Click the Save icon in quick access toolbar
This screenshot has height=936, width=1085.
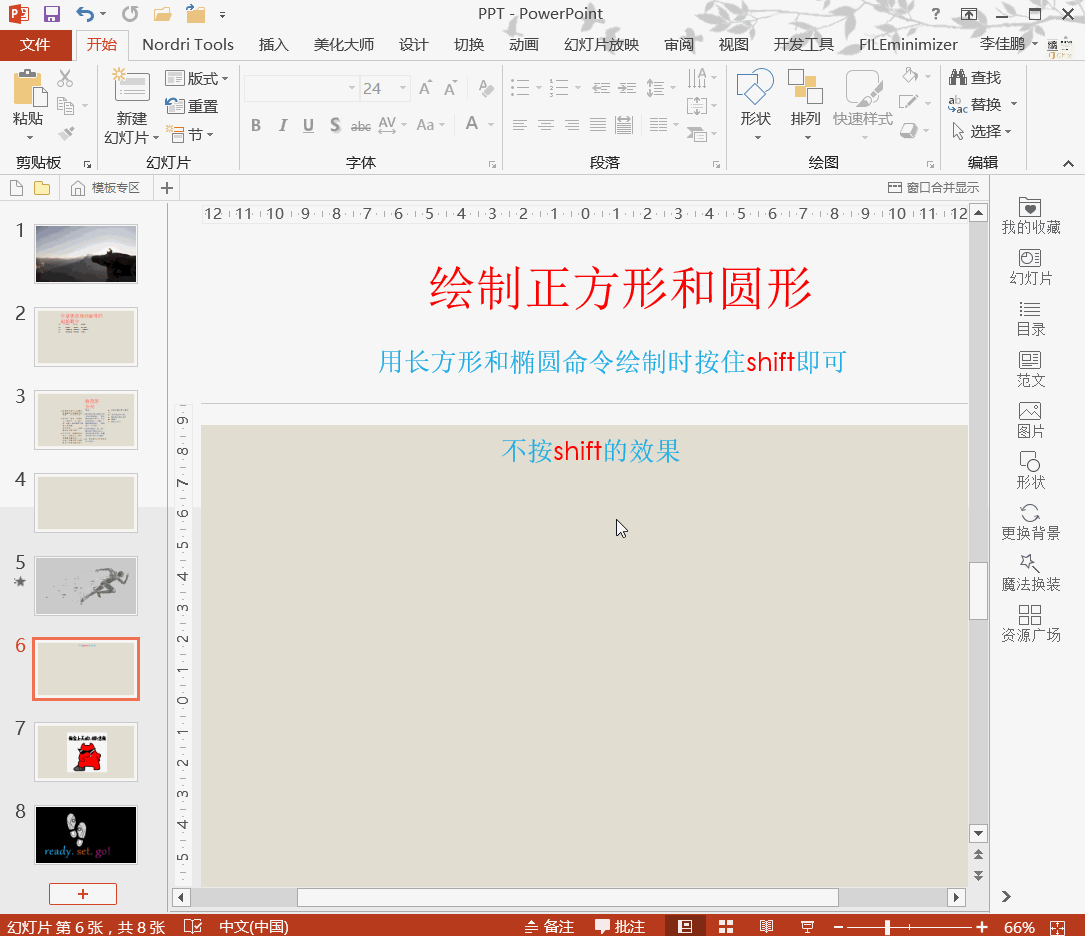[x=52, y=14]
